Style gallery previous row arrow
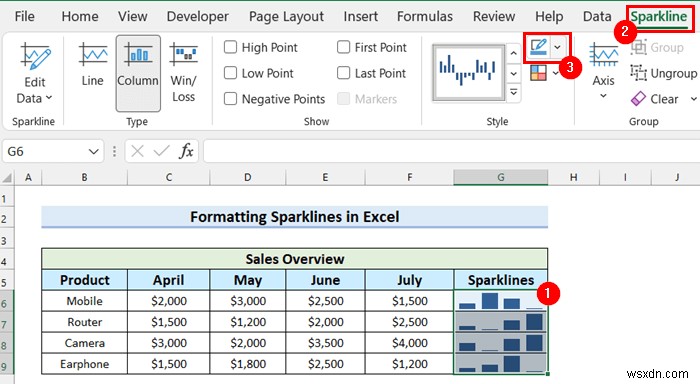 click(x=514, y=54)
